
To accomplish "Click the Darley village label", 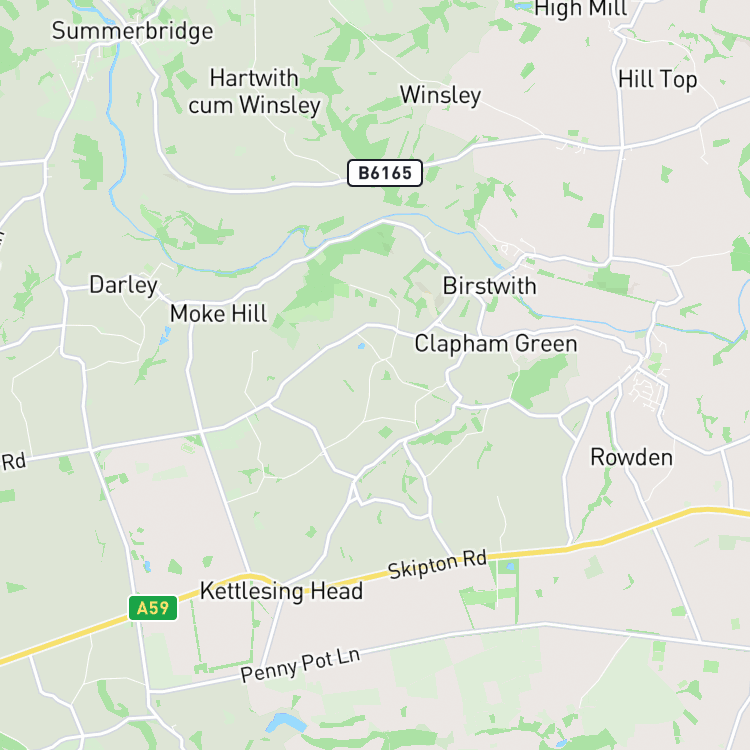I will click(123, 285).
